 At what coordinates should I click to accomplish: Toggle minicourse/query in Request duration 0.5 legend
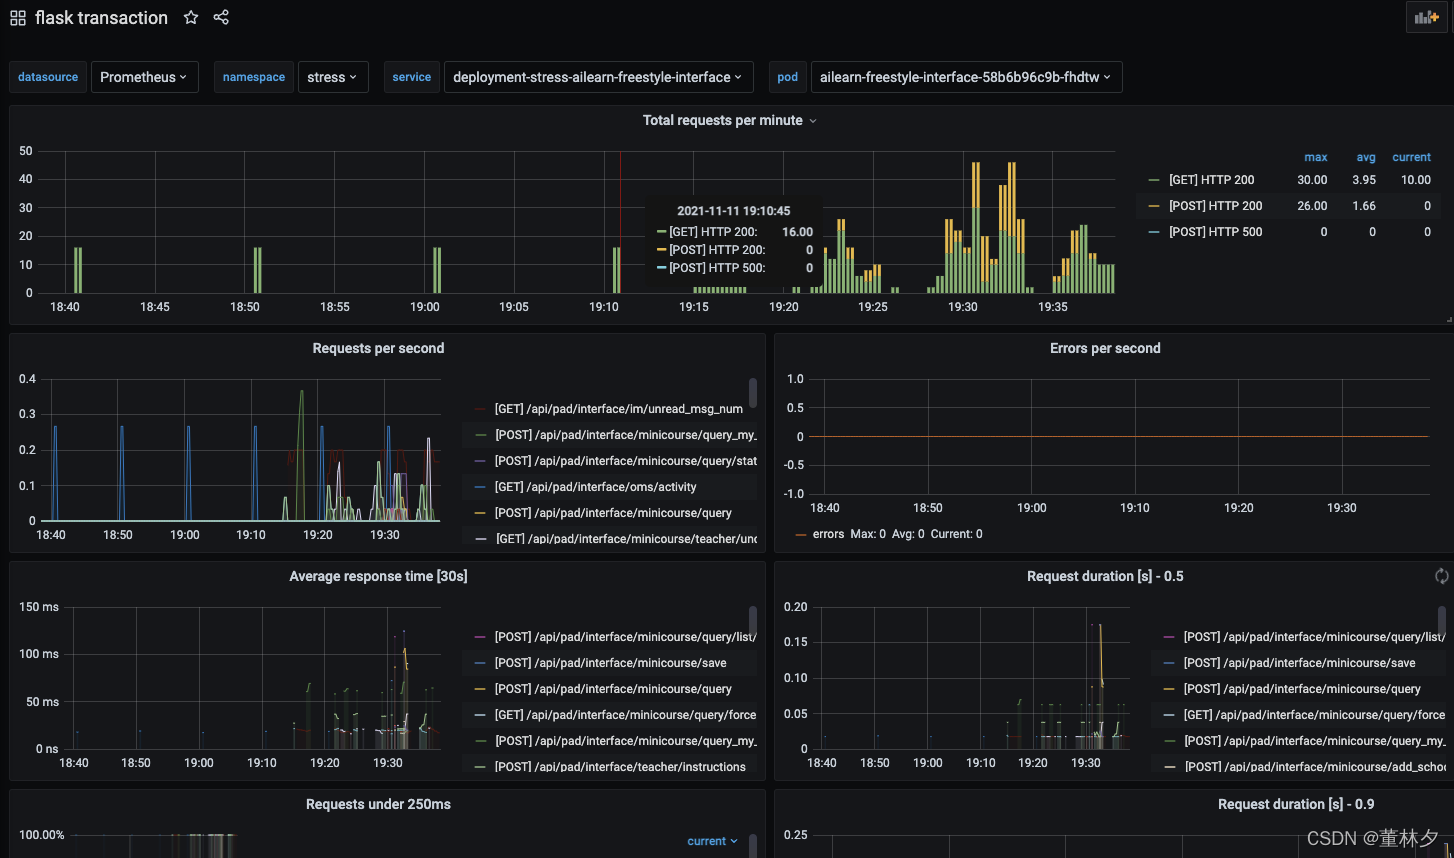1302,689
